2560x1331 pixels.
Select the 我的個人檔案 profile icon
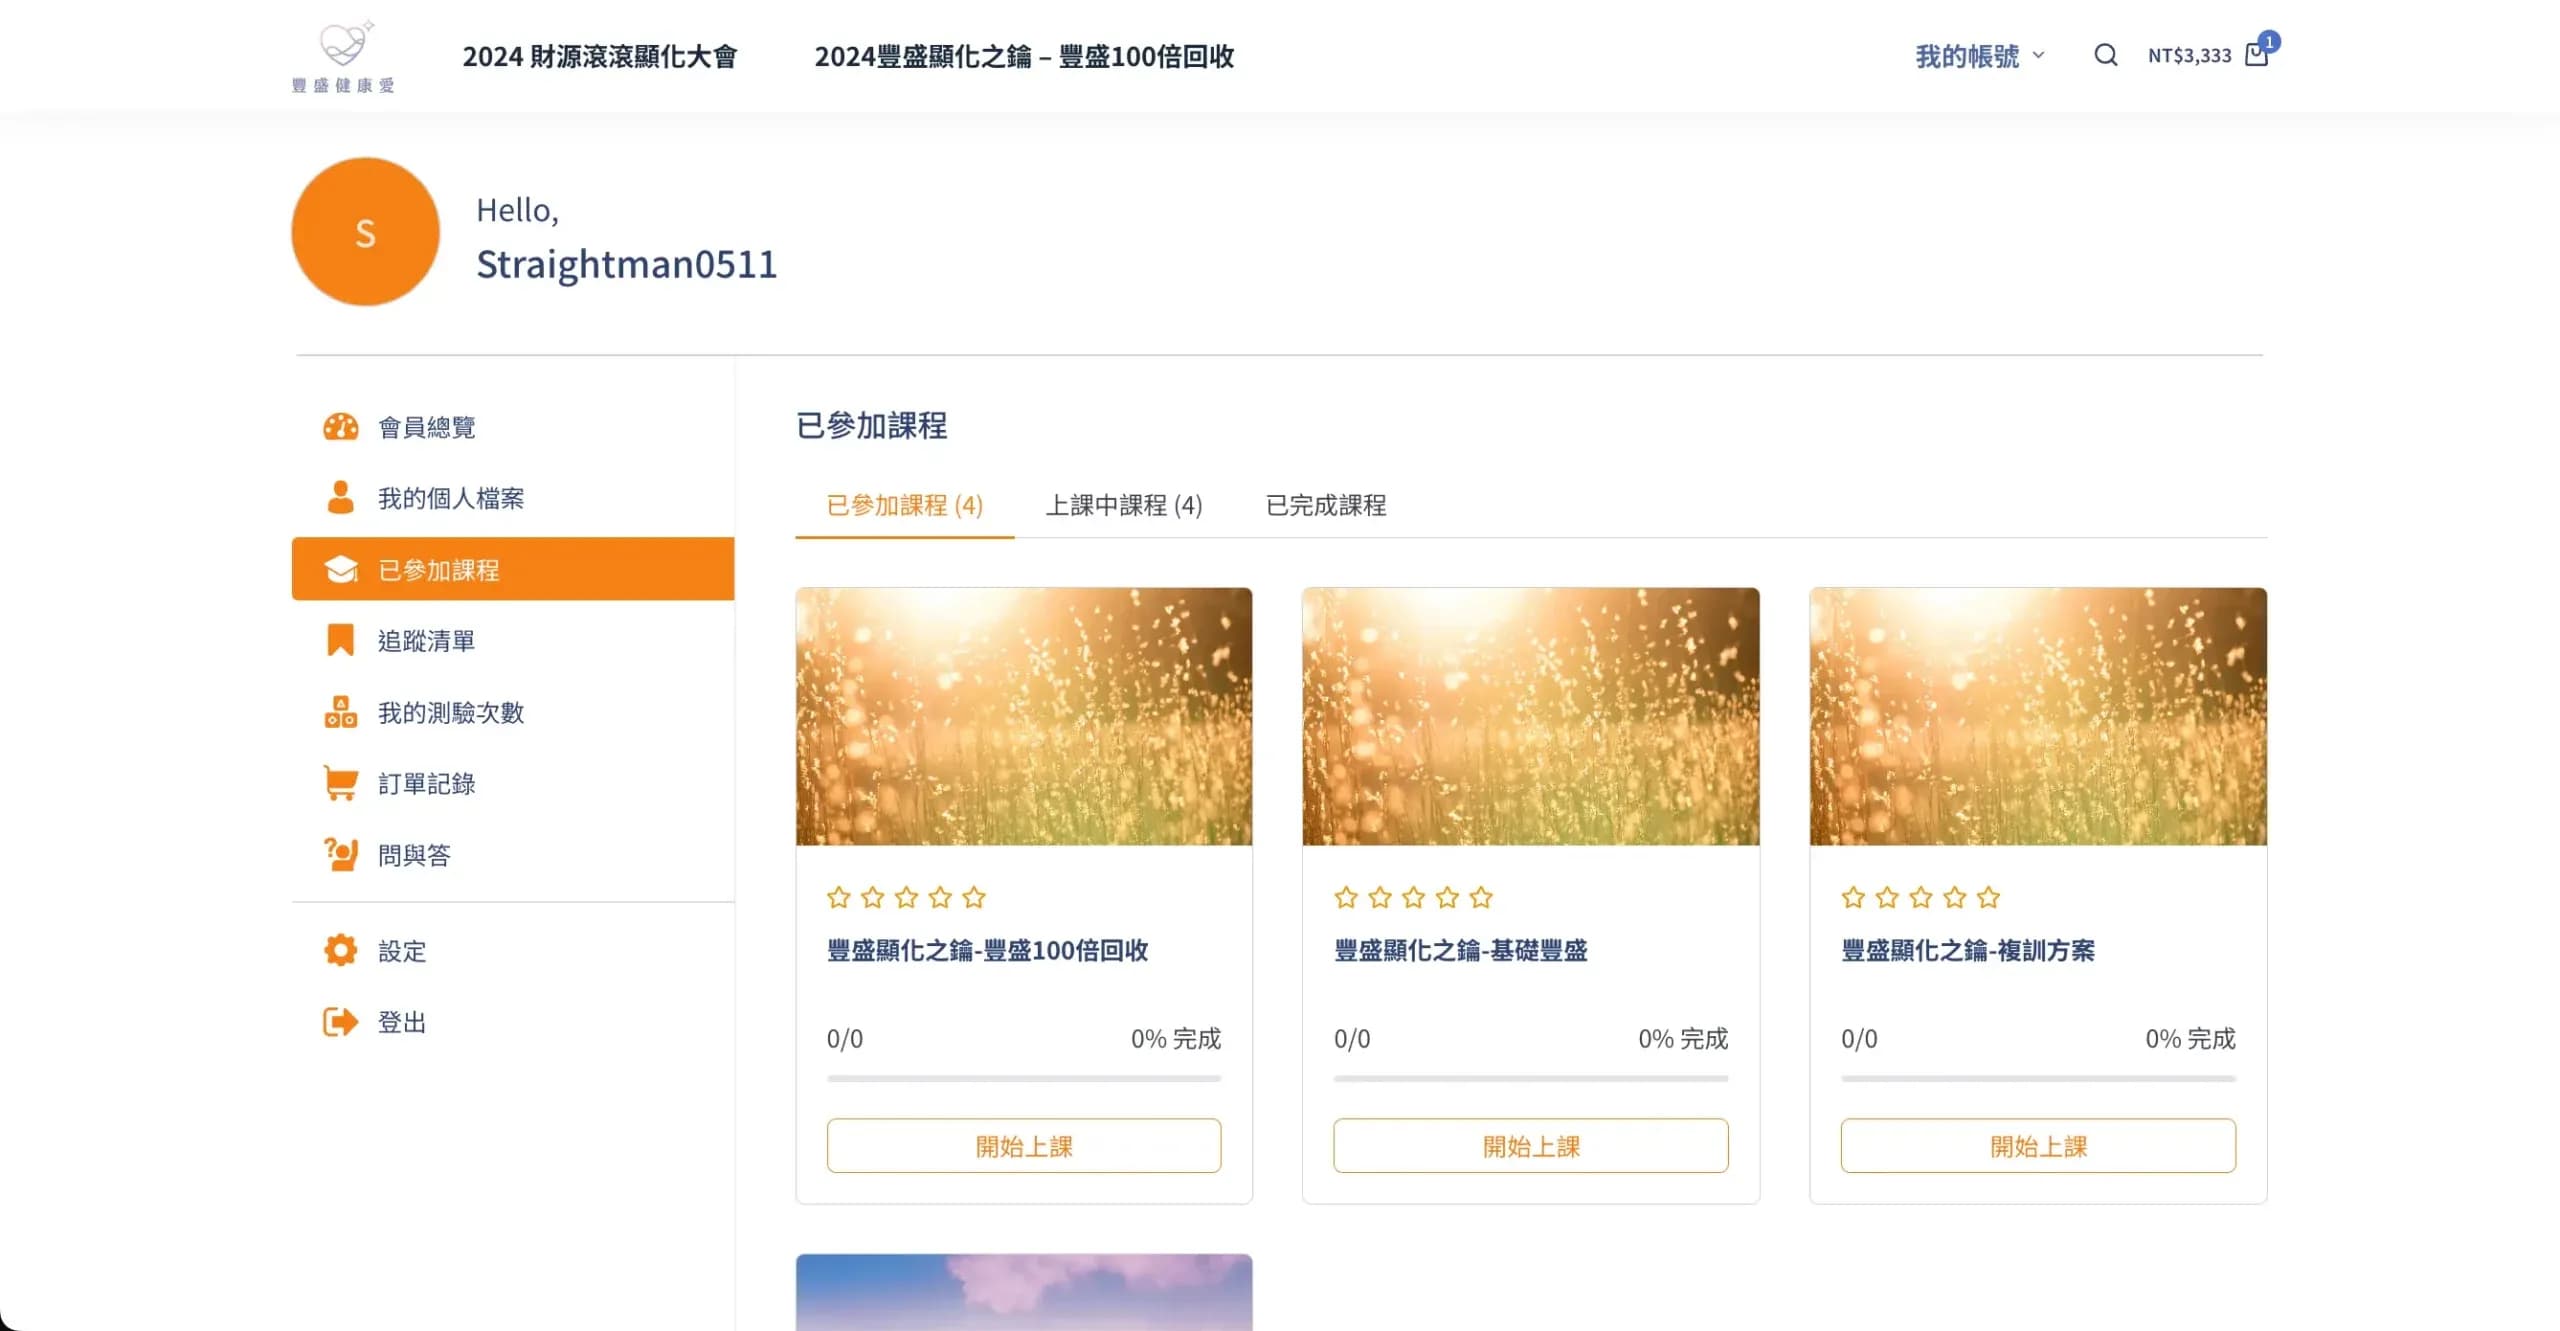click(x=340, y=497)
